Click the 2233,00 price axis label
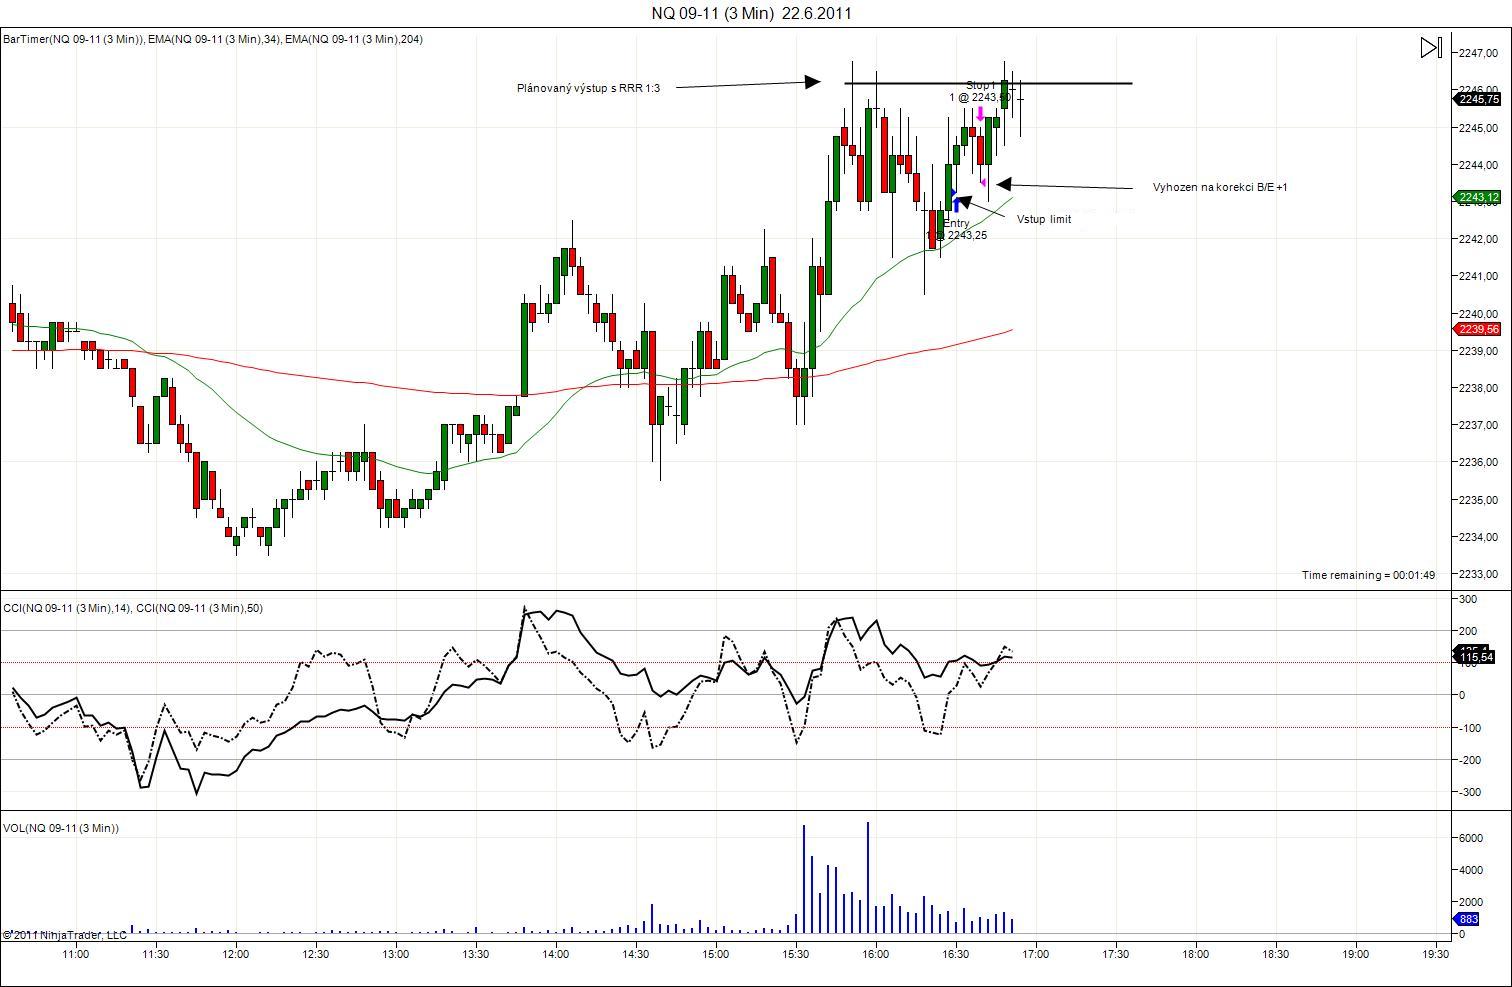The width and height of the screenshot is (1512, 987). [x=1477, y=575]
